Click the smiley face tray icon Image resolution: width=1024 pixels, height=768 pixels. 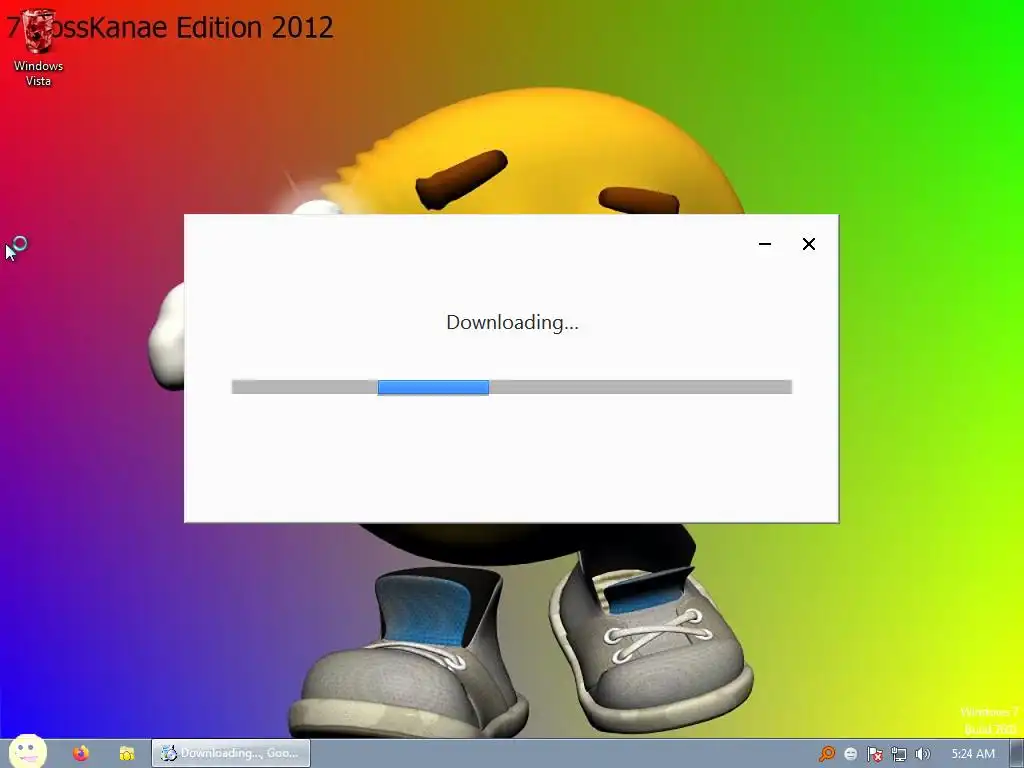pos(851,754)
